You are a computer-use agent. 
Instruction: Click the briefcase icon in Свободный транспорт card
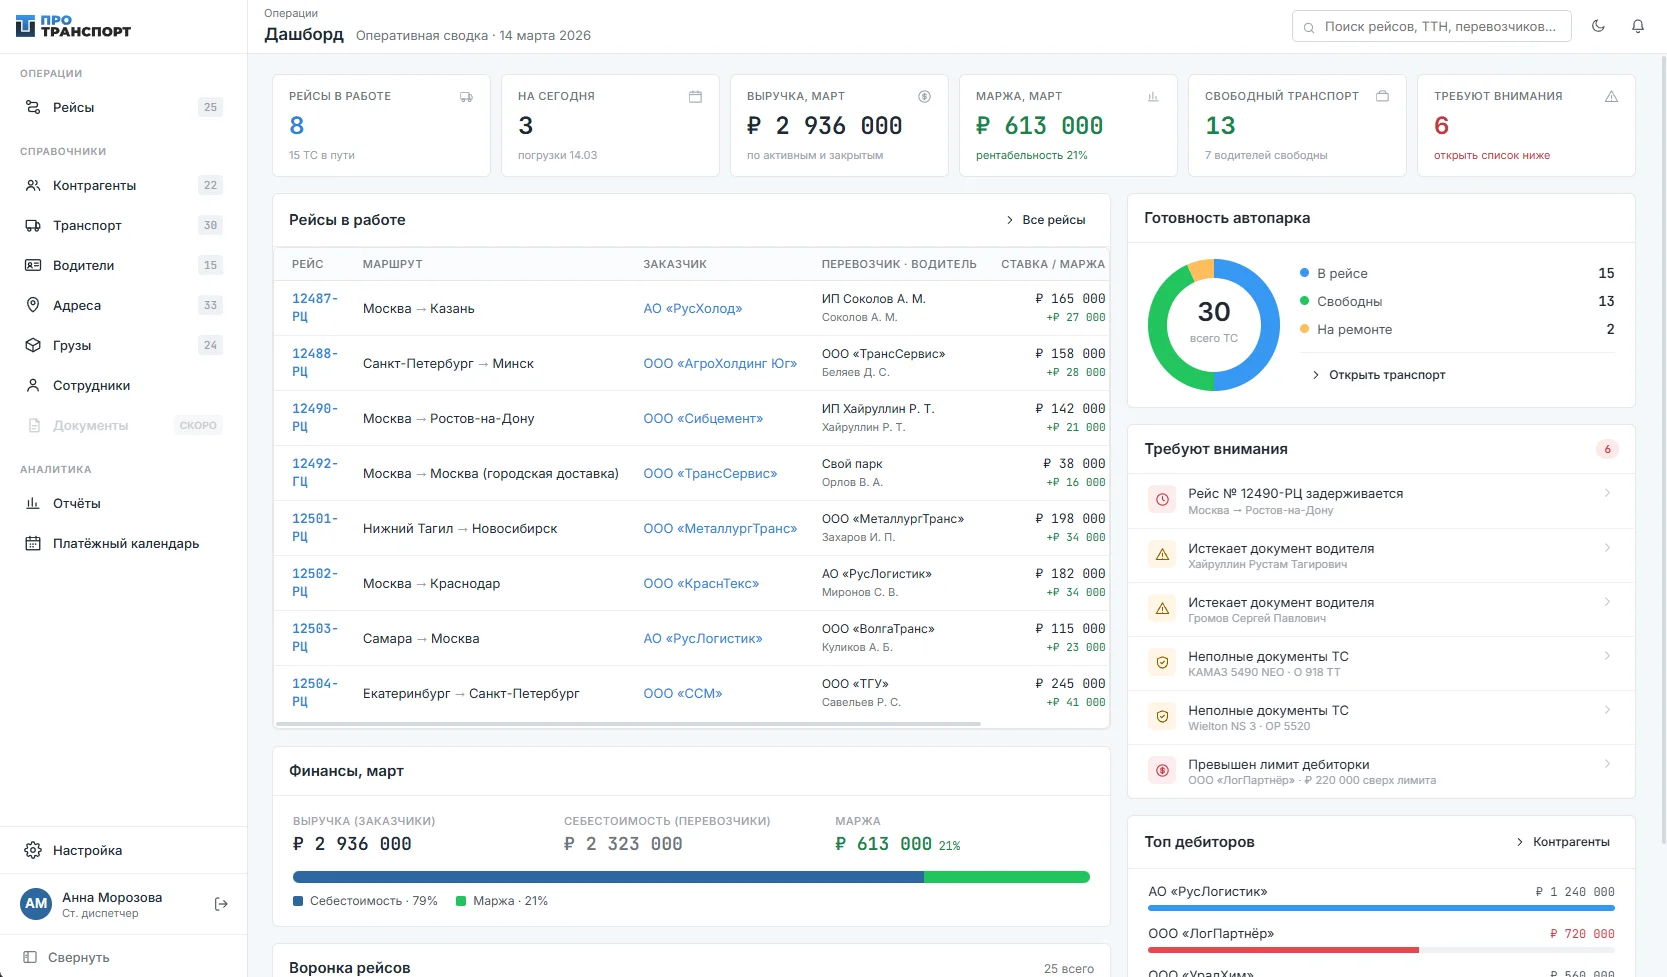click(1382, 97)
